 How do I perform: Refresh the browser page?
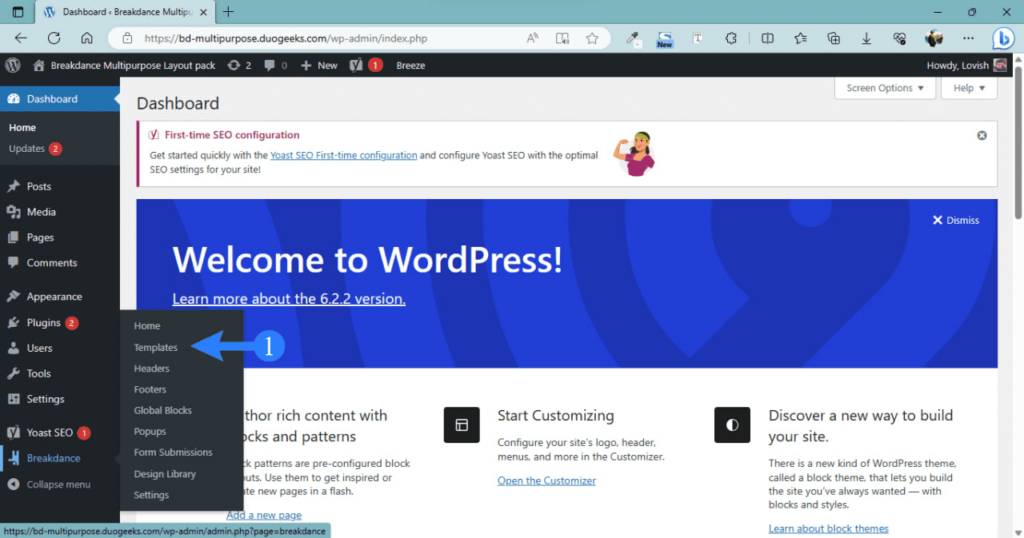(54, 39)
